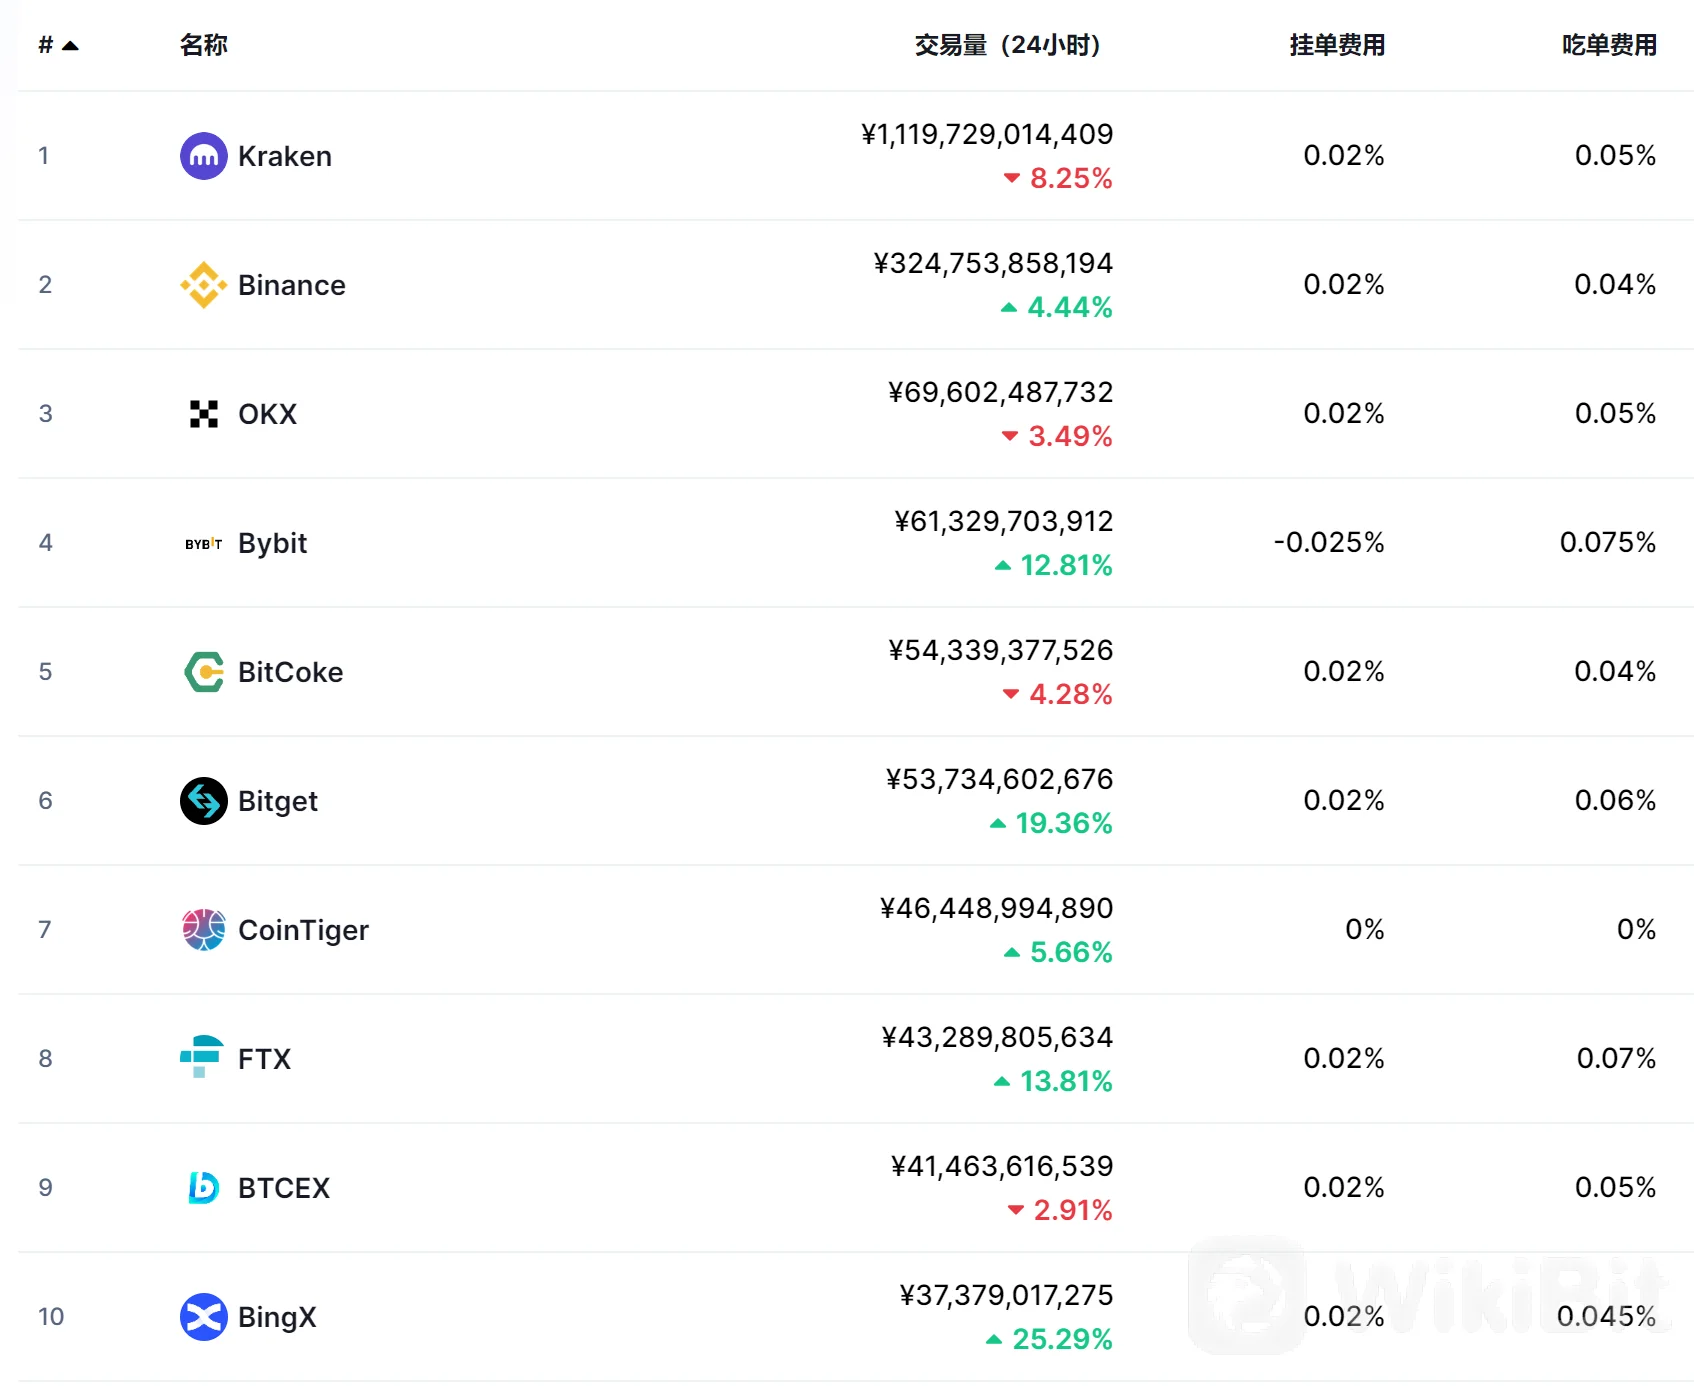Click the OKX exchange logo icon
Image resolution: width=1694 pixels, height=1386 pixels.
pos(203,414)
